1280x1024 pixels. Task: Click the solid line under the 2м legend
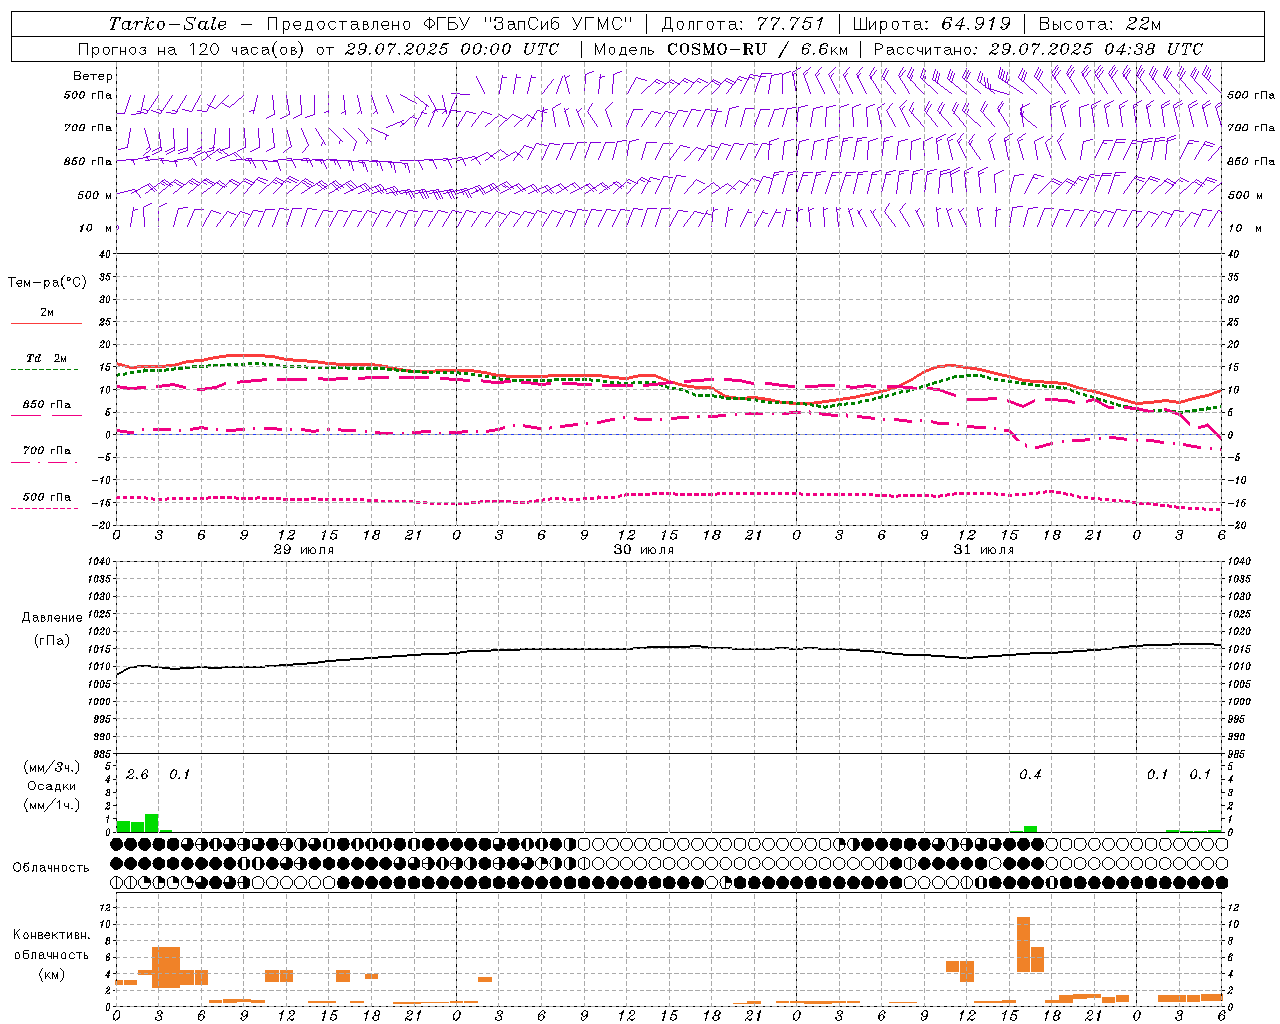[46, 324]
